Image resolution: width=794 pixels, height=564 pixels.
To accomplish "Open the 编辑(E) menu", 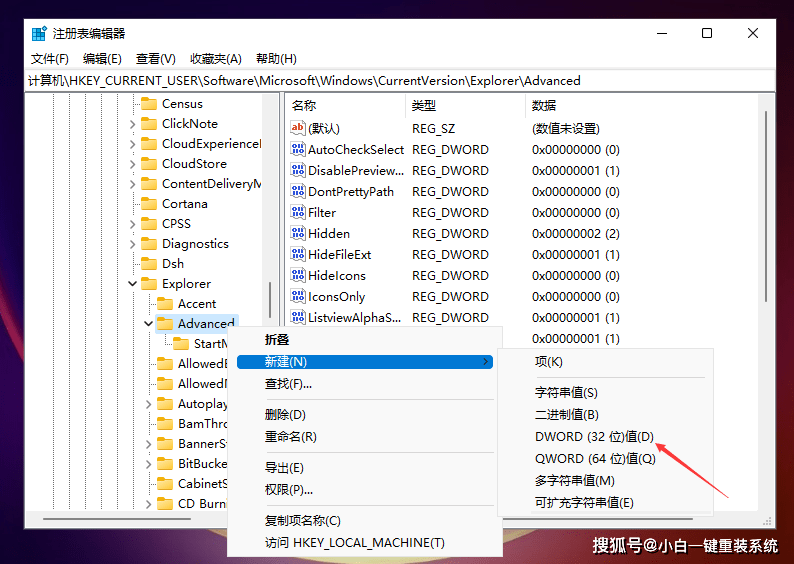I will click(x=102, y=59).
